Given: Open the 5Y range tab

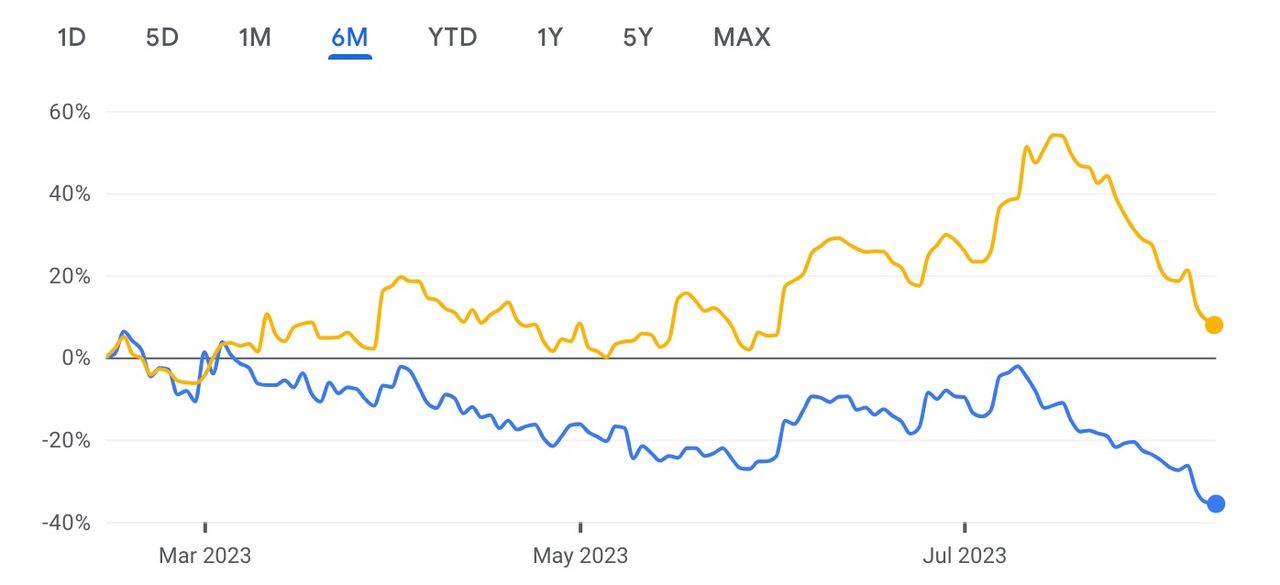Looking at the screenshot, I should click(637, 38).
